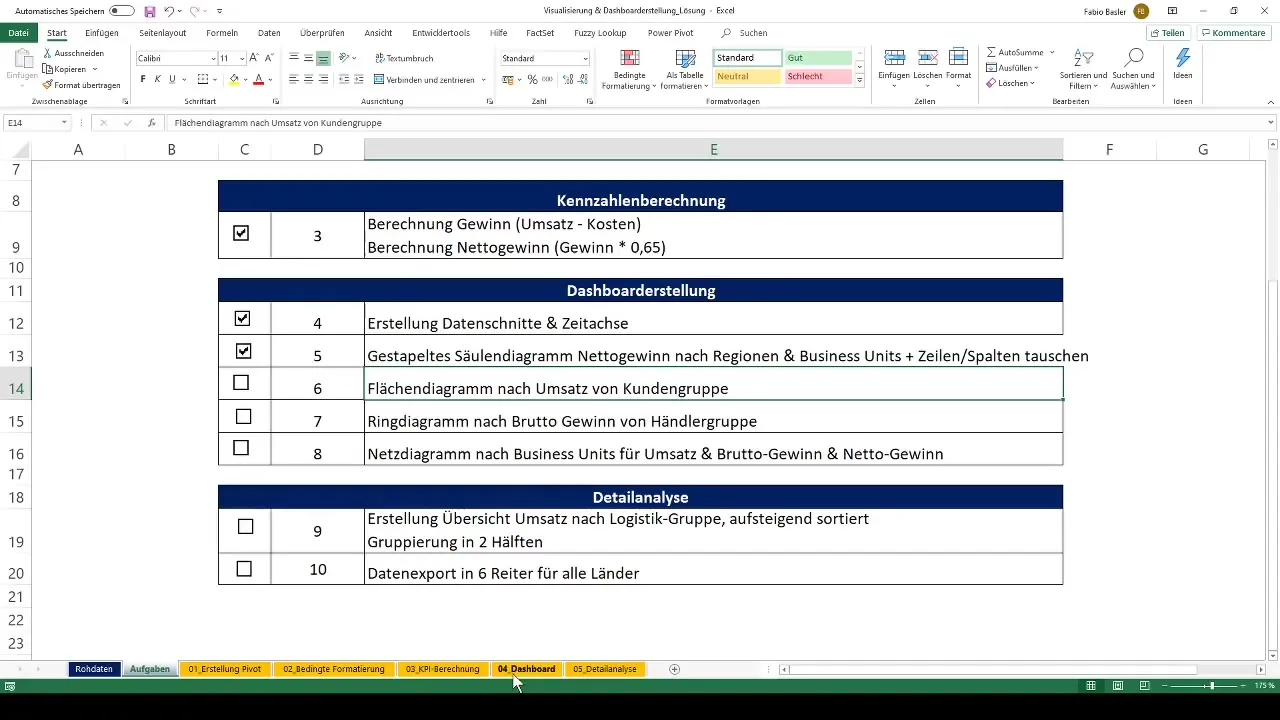Open the 04_Dashboard sheet tab
The height and width of the screenshot is (720, 1280).
pos(526,669)
